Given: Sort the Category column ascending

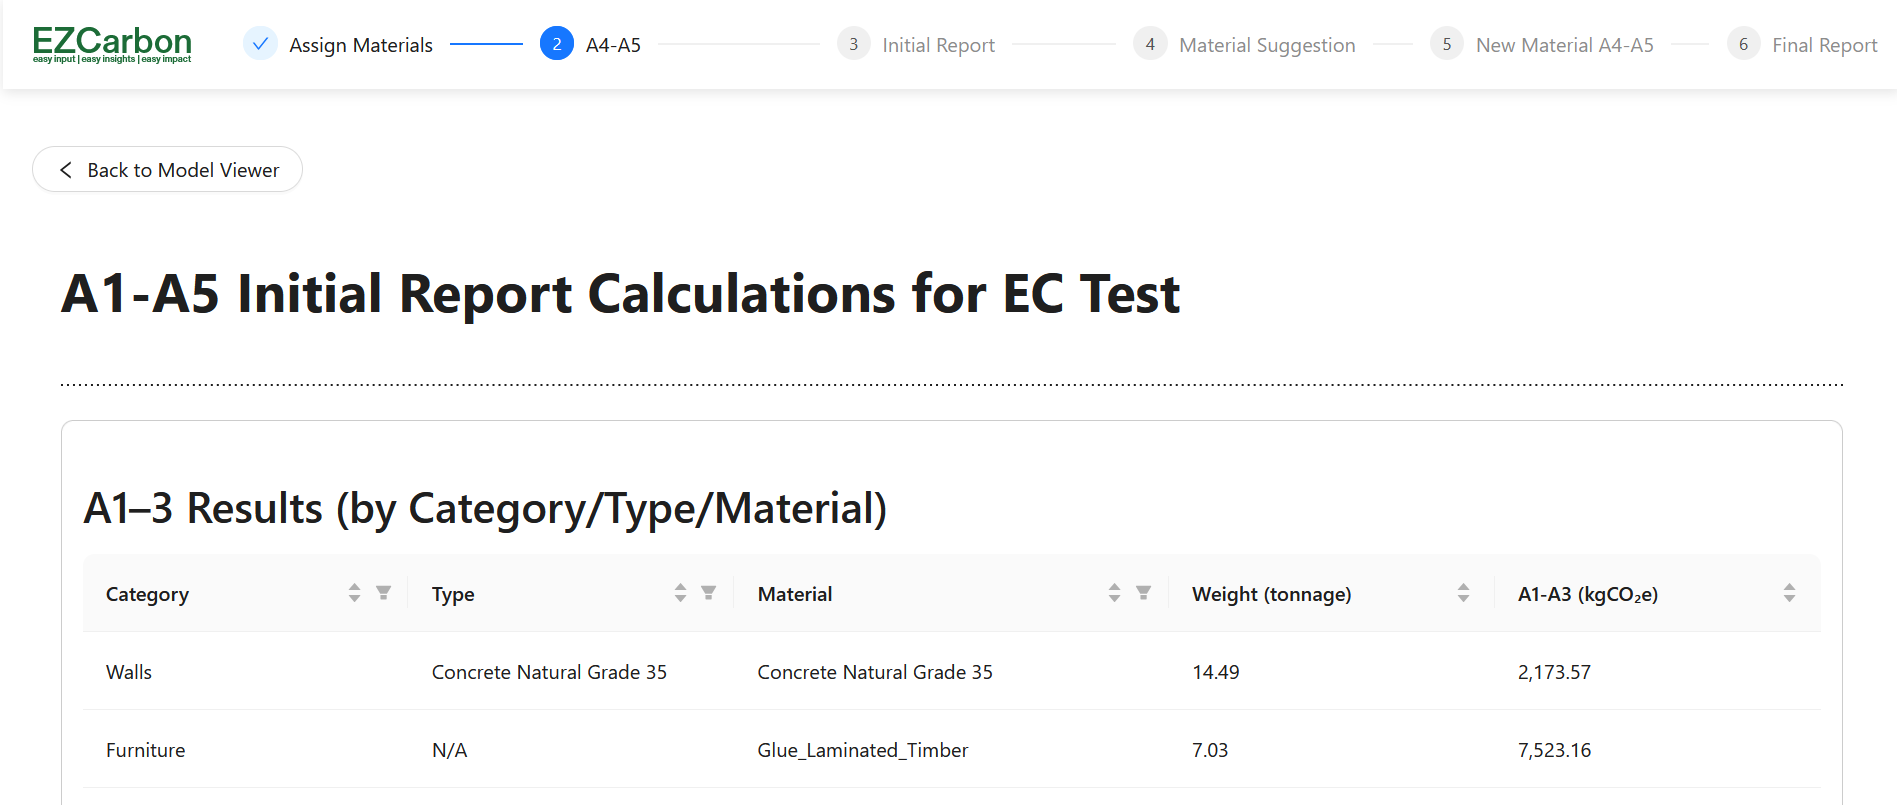Looking at the screenshot, I should tap(353, 592).
